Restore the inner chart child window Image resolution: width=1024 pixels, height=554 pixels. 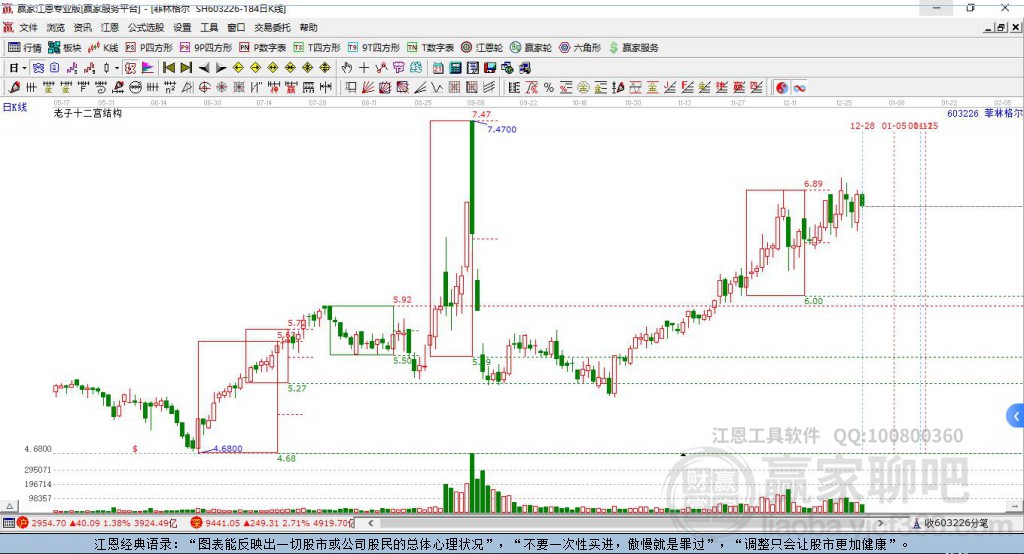pyautogui.click(x=1002, y=27)
